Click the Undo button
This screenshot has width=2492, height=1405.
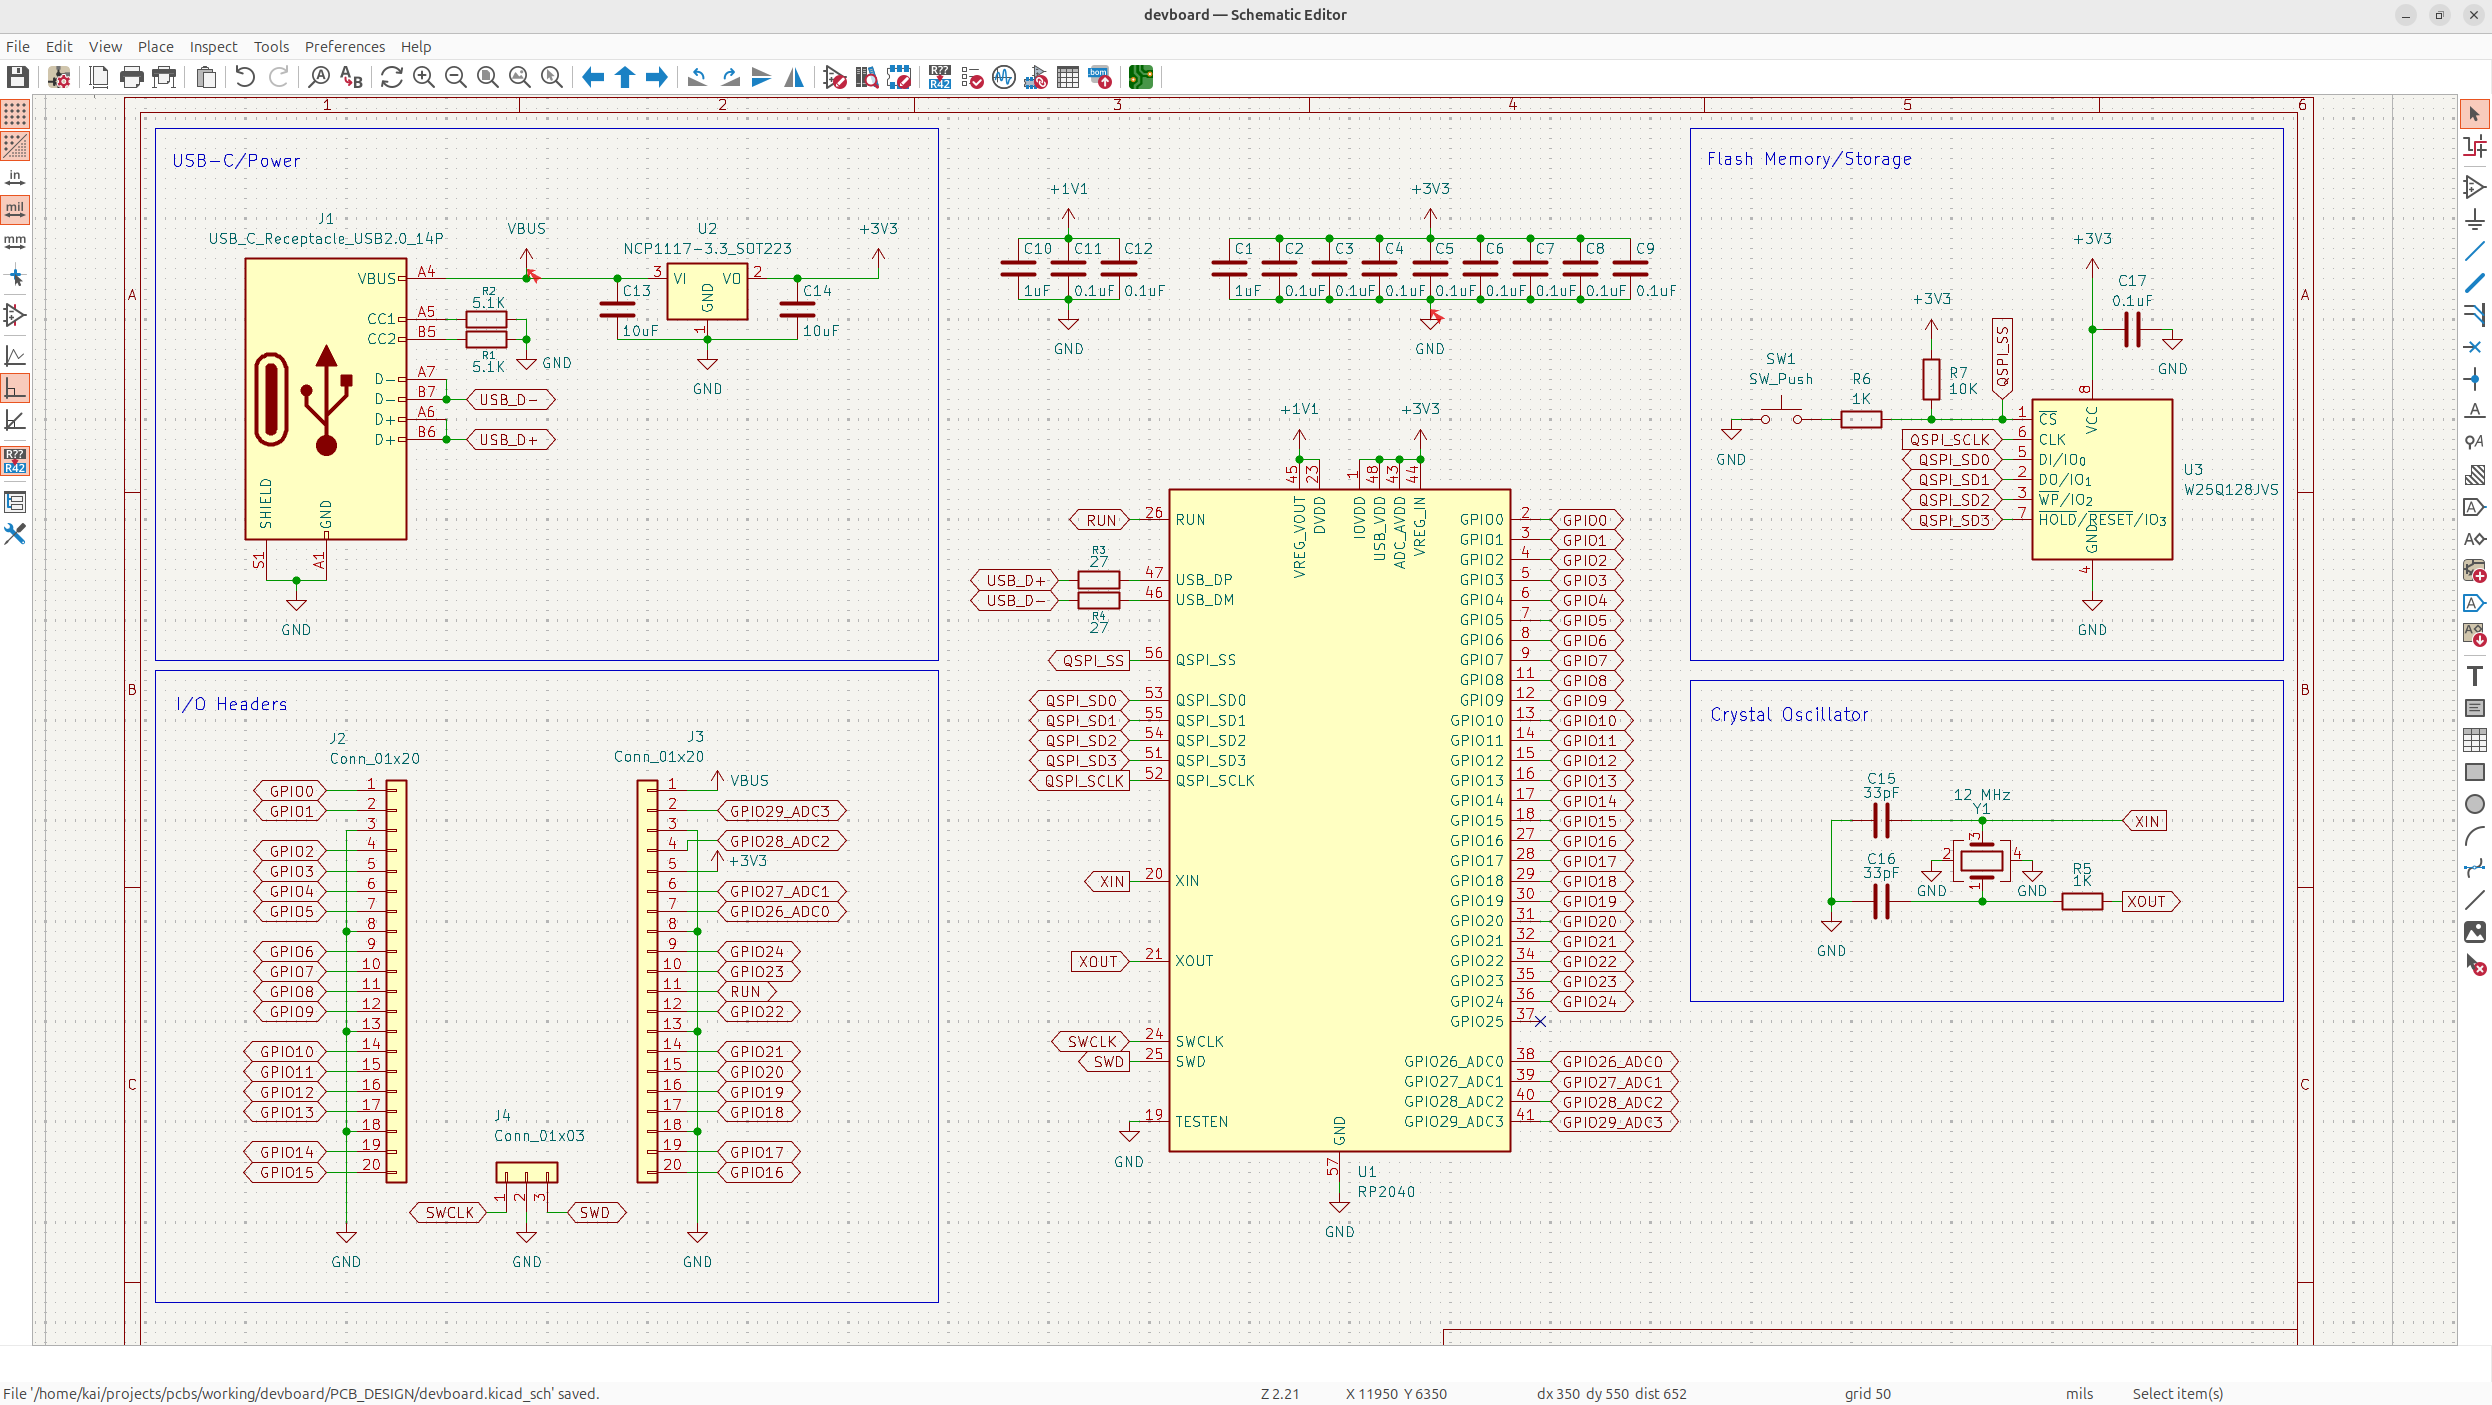click(245, 77)
